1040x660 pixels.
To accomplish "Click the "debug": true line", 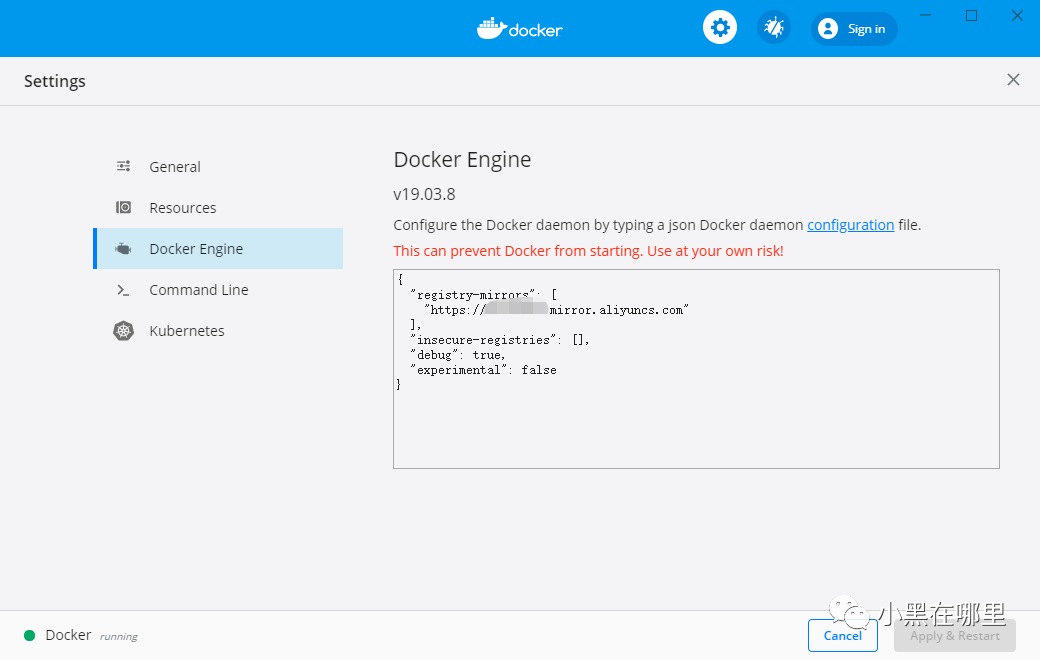I will [458, 355].
